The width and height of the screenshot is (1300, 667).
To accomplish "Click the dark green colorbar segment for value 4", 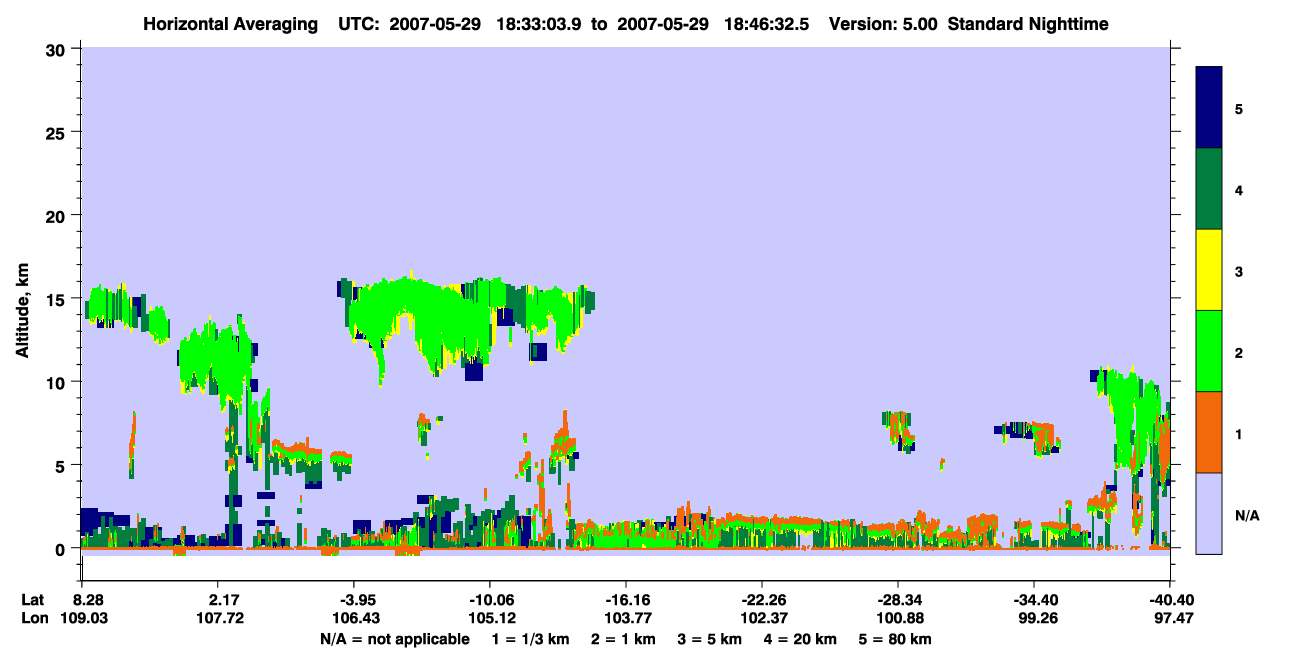I will [x=1209, y=189].
